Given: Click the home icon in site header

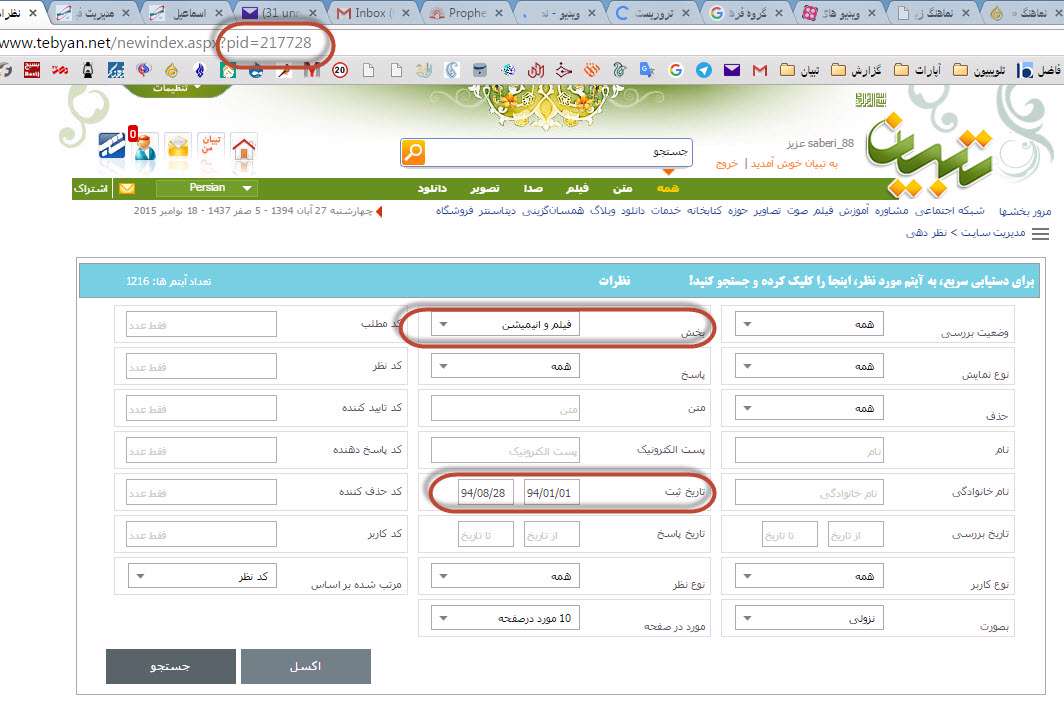Looking at the screenshot, I should pyautogui.click(x=243, y=148).
